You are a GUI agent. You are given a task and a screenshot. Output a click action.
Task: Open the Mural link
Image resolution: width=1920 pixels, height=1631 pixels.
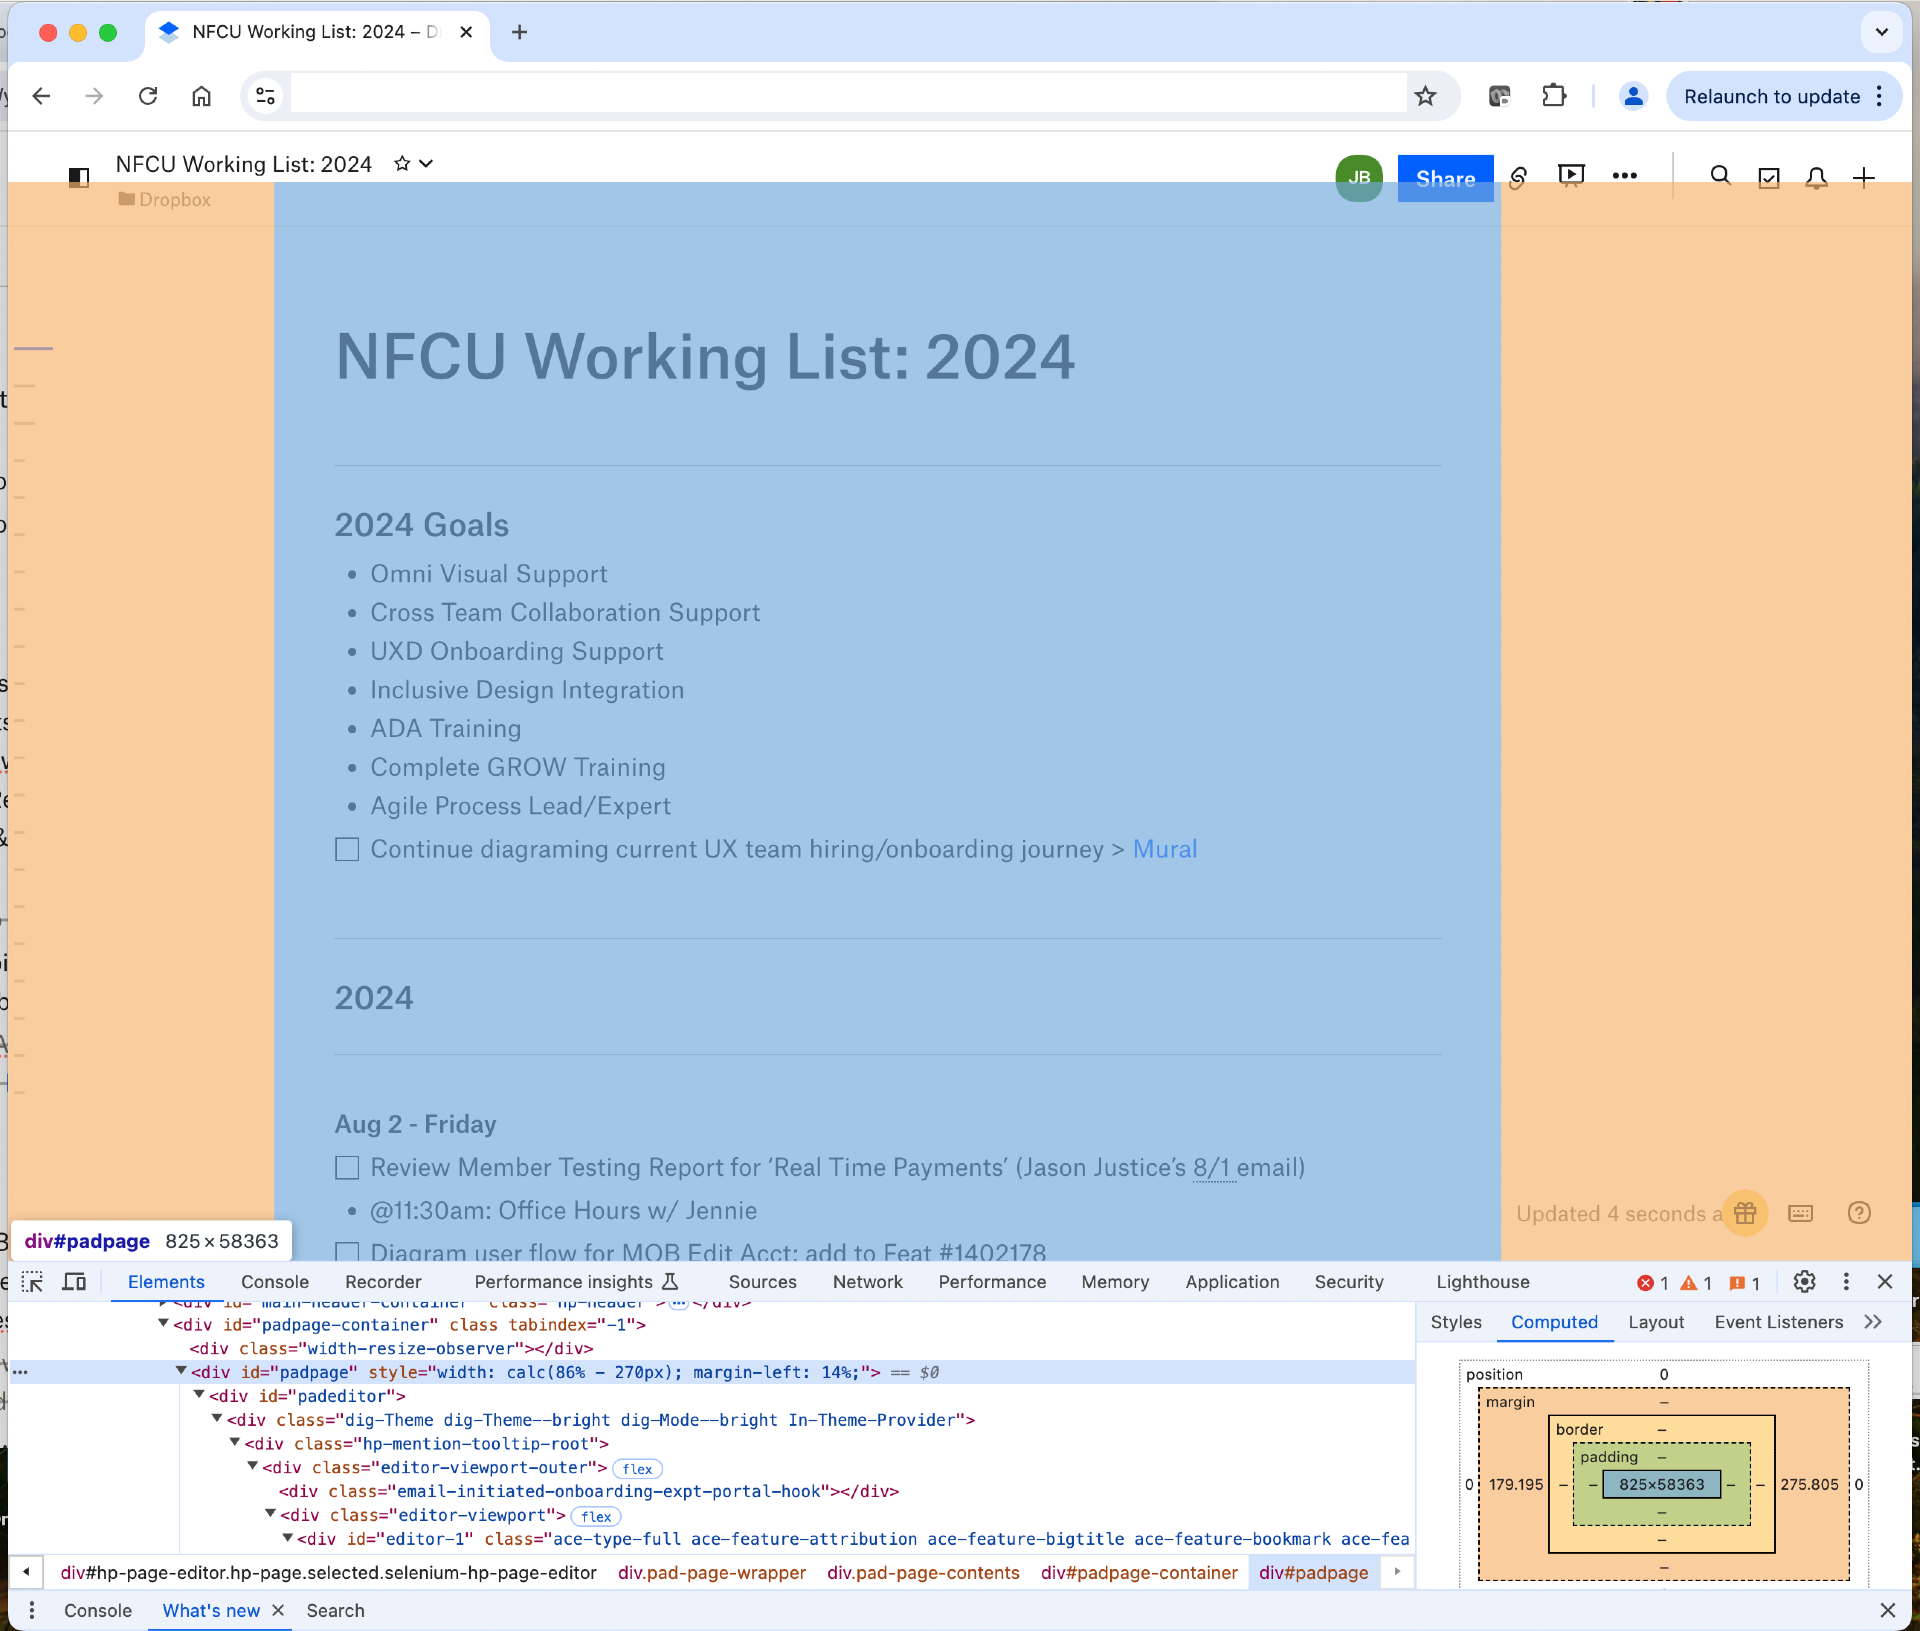tap(1165, 850)
